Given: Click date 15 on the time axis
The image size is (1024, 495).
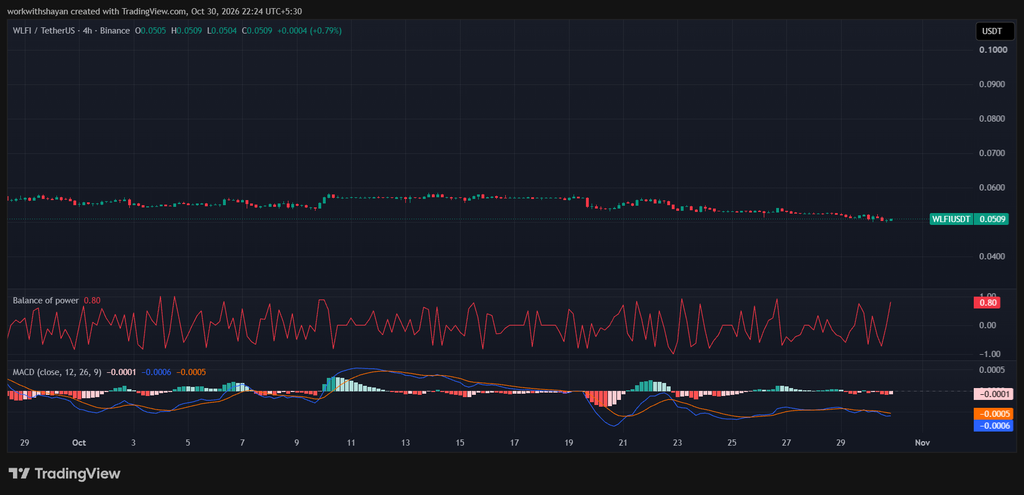Looking at the screenshot, I should (x=460, y=443).
